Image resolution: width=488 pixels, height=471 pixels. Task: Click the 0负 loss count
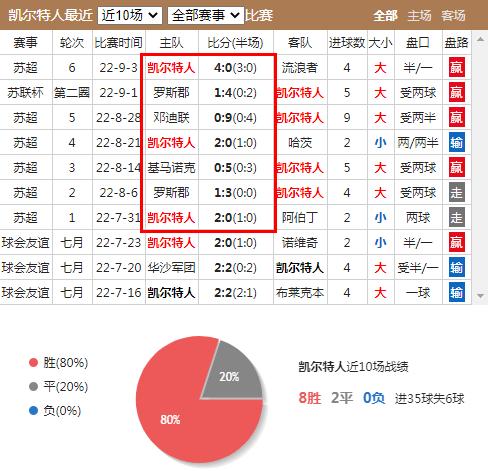coord(374,398)
